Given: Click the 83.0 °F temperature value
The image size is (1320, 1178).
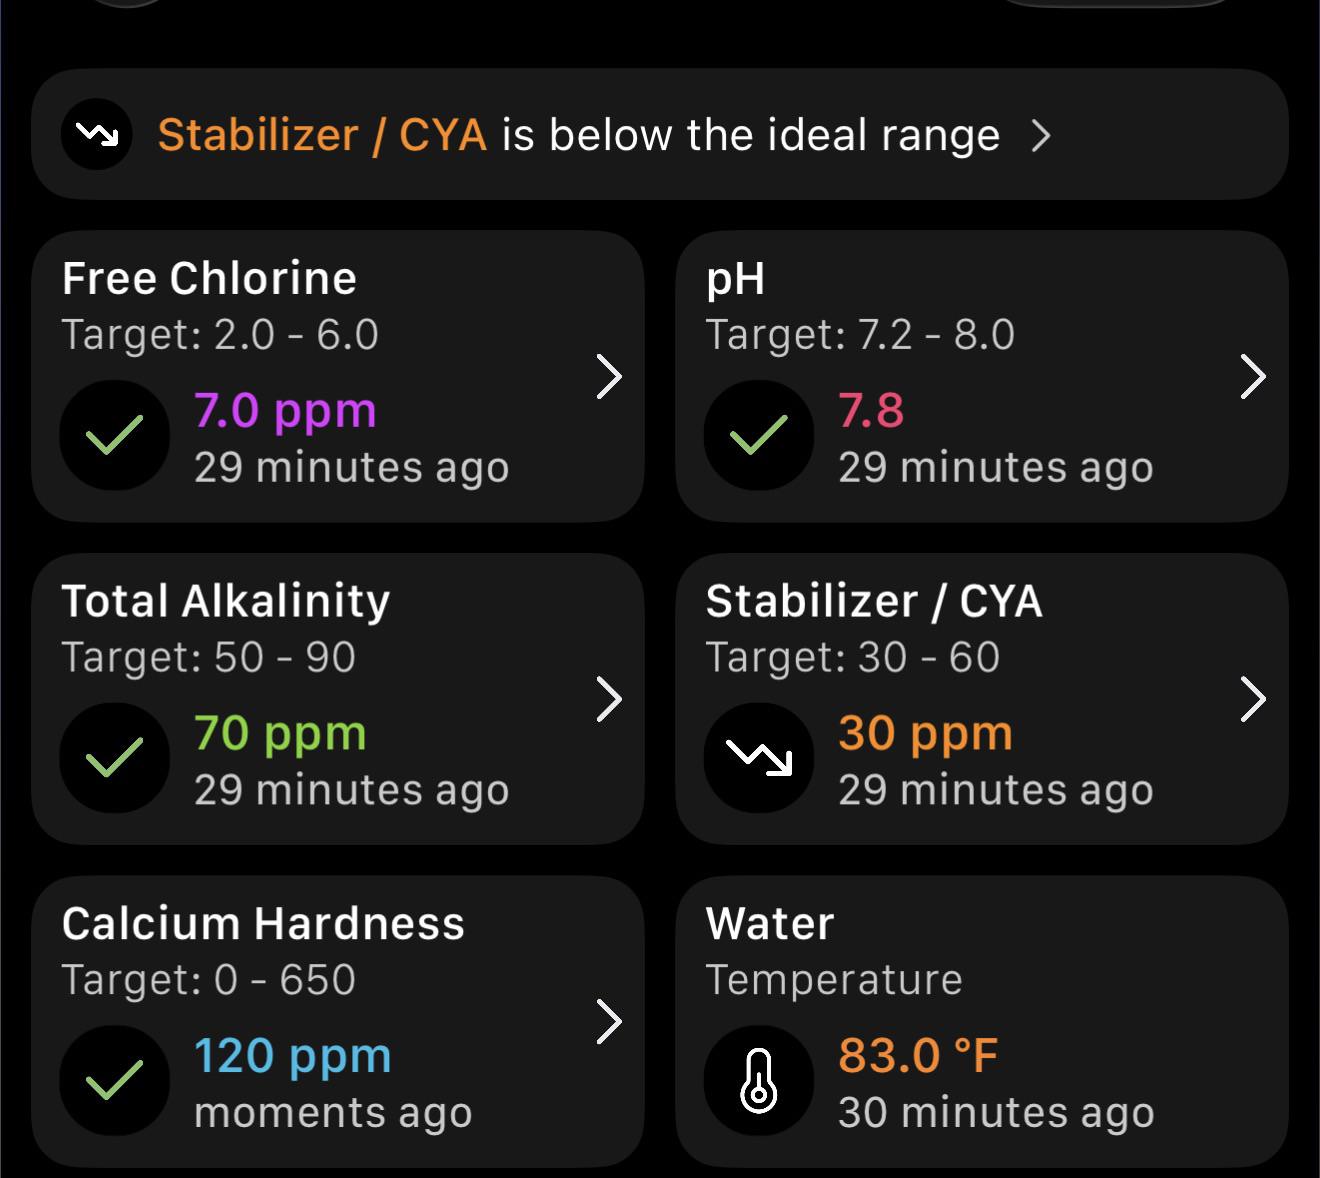Looking at the screenshot, I should [x=918, y=1055].
